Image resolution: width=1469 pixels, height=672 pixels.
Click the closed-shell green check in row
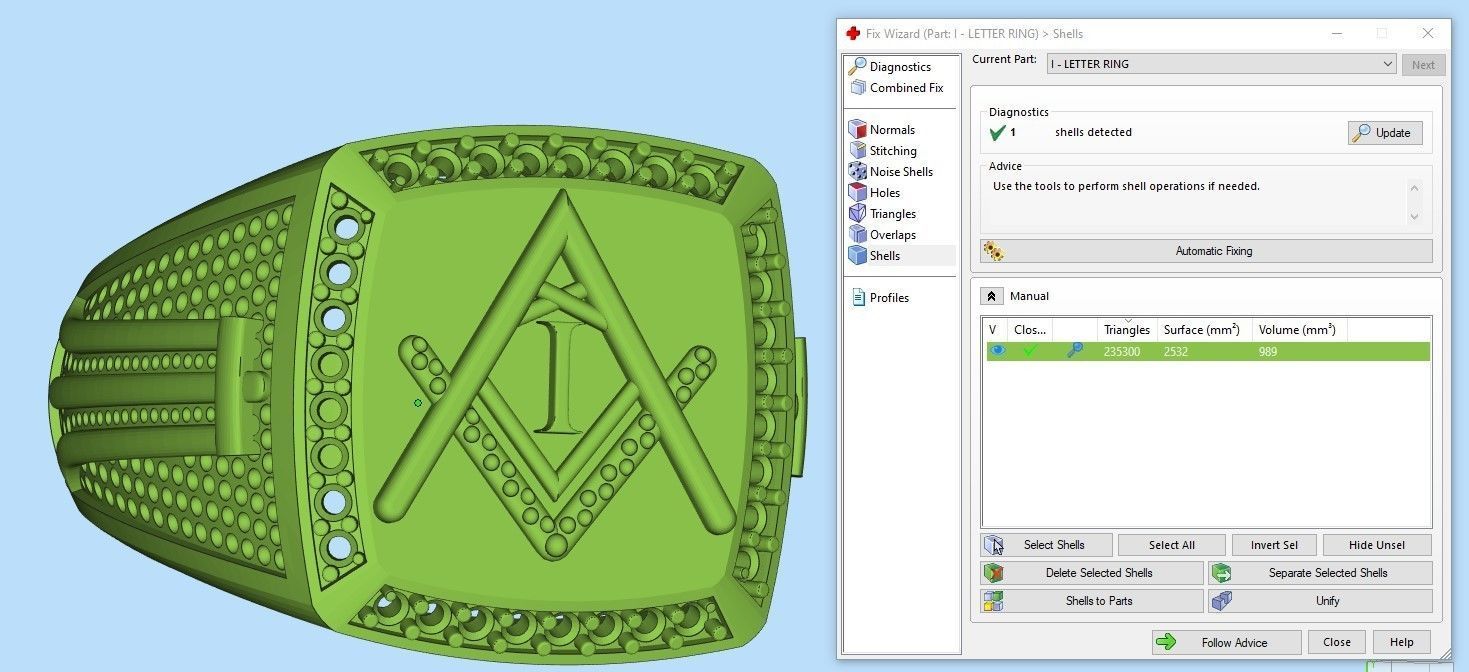coord(1030,351)
